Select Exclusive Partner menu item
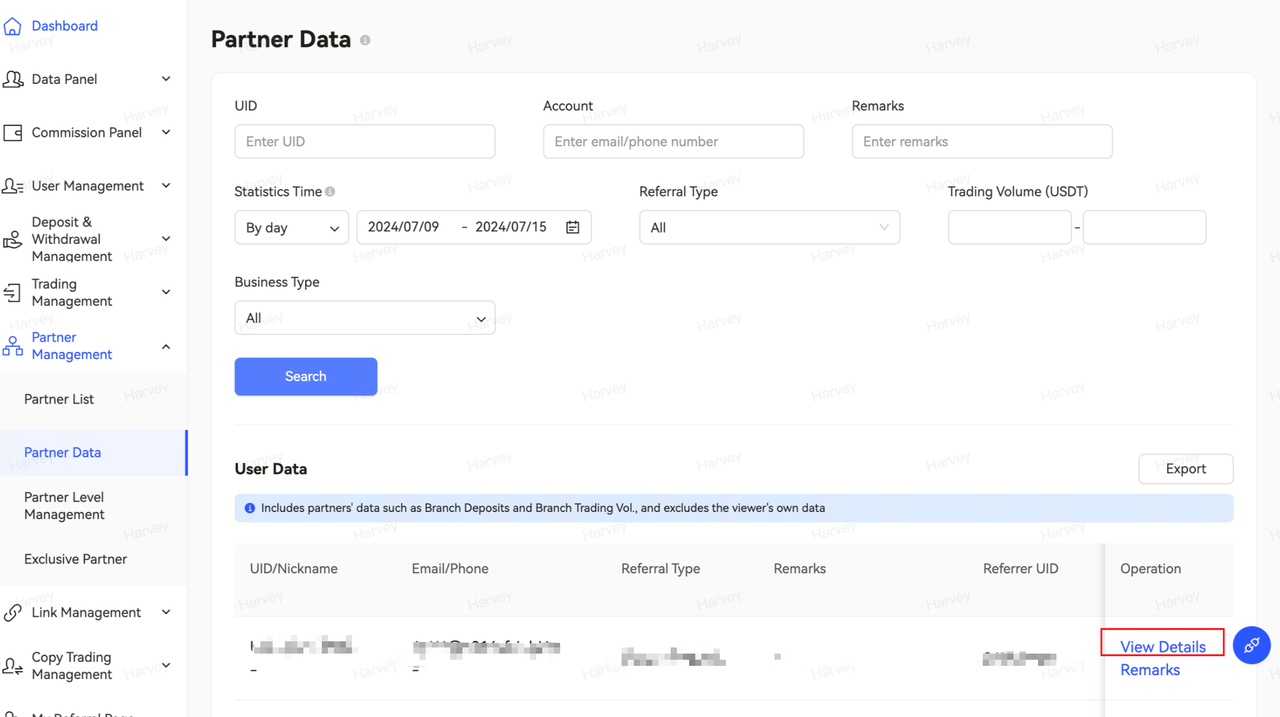The height and width of the screenshot is (717, 1280). point(76,559)
